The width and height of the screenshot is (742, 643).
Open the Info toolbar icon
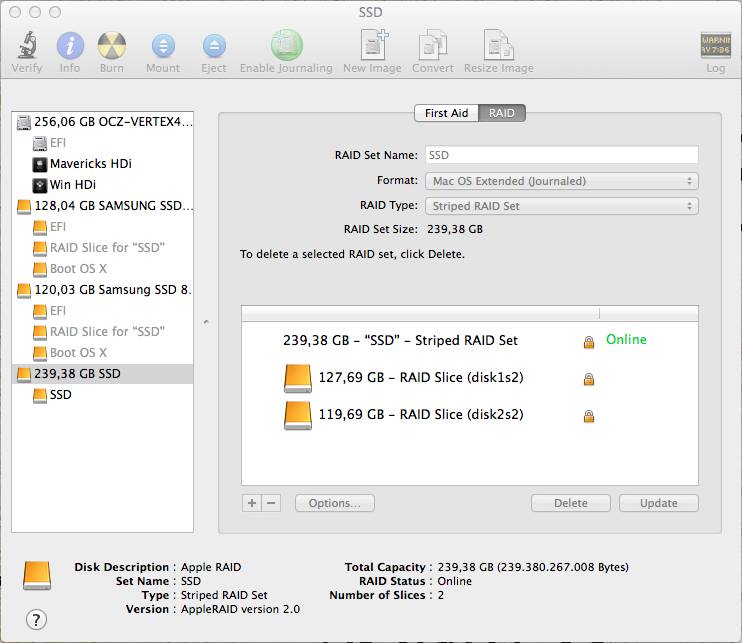(x=70, y=45)
